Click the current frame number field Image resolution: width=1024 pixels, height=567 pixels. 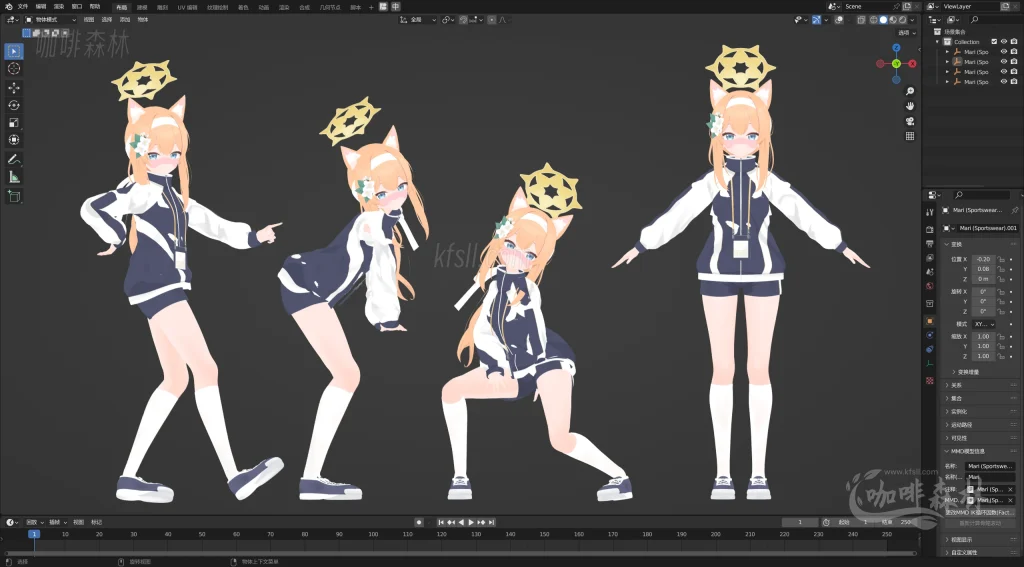(800, 523)
